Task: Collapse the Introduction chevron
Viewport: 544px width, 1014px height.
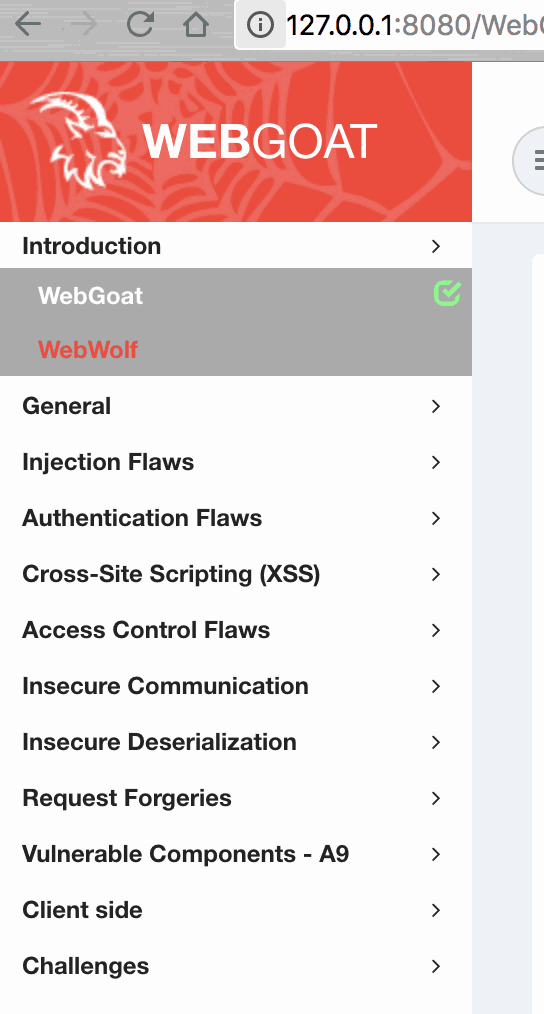Action: pos(436,246)
